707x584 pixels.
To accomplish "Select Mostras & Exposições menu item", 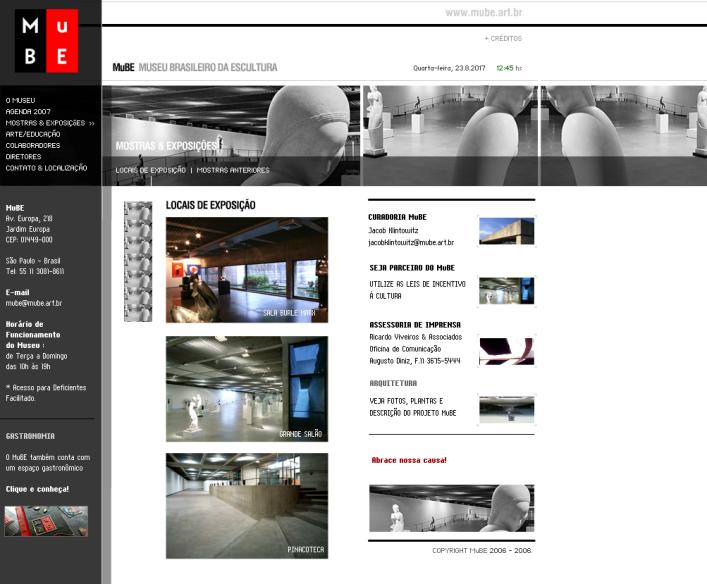I will click(50, 123).
